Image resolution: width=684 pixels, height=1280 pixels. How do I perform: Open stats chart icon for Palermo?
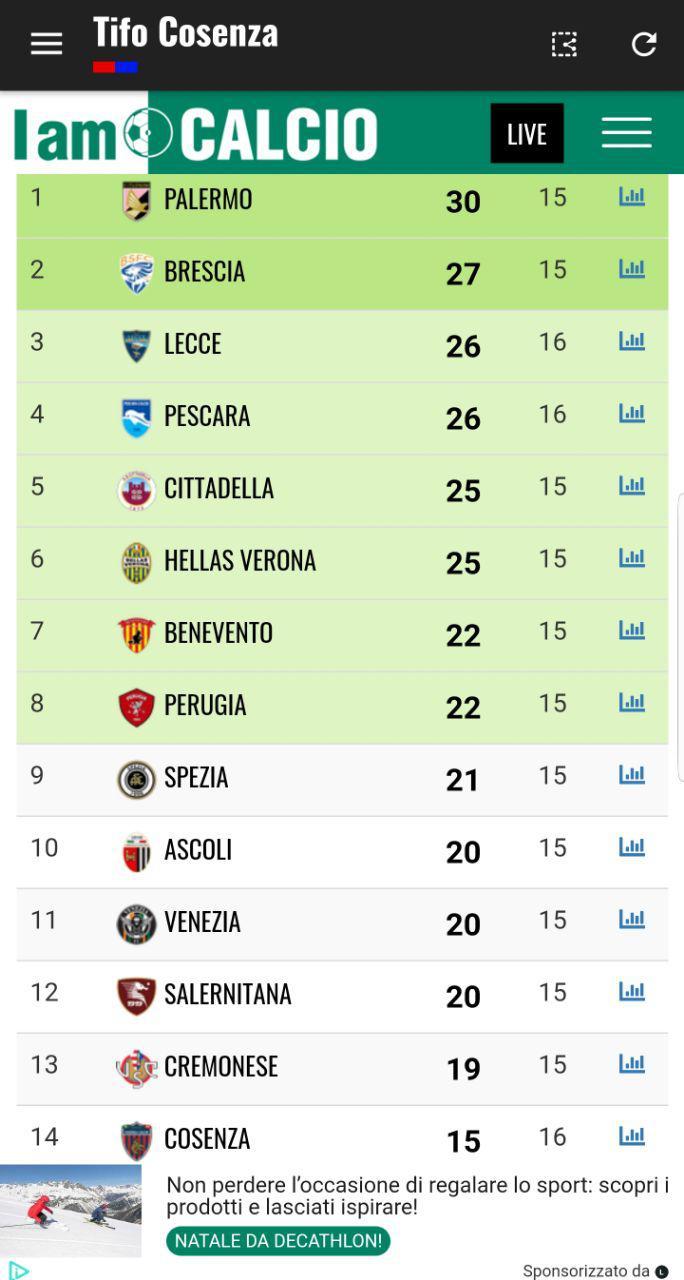[x=632, y=197]
